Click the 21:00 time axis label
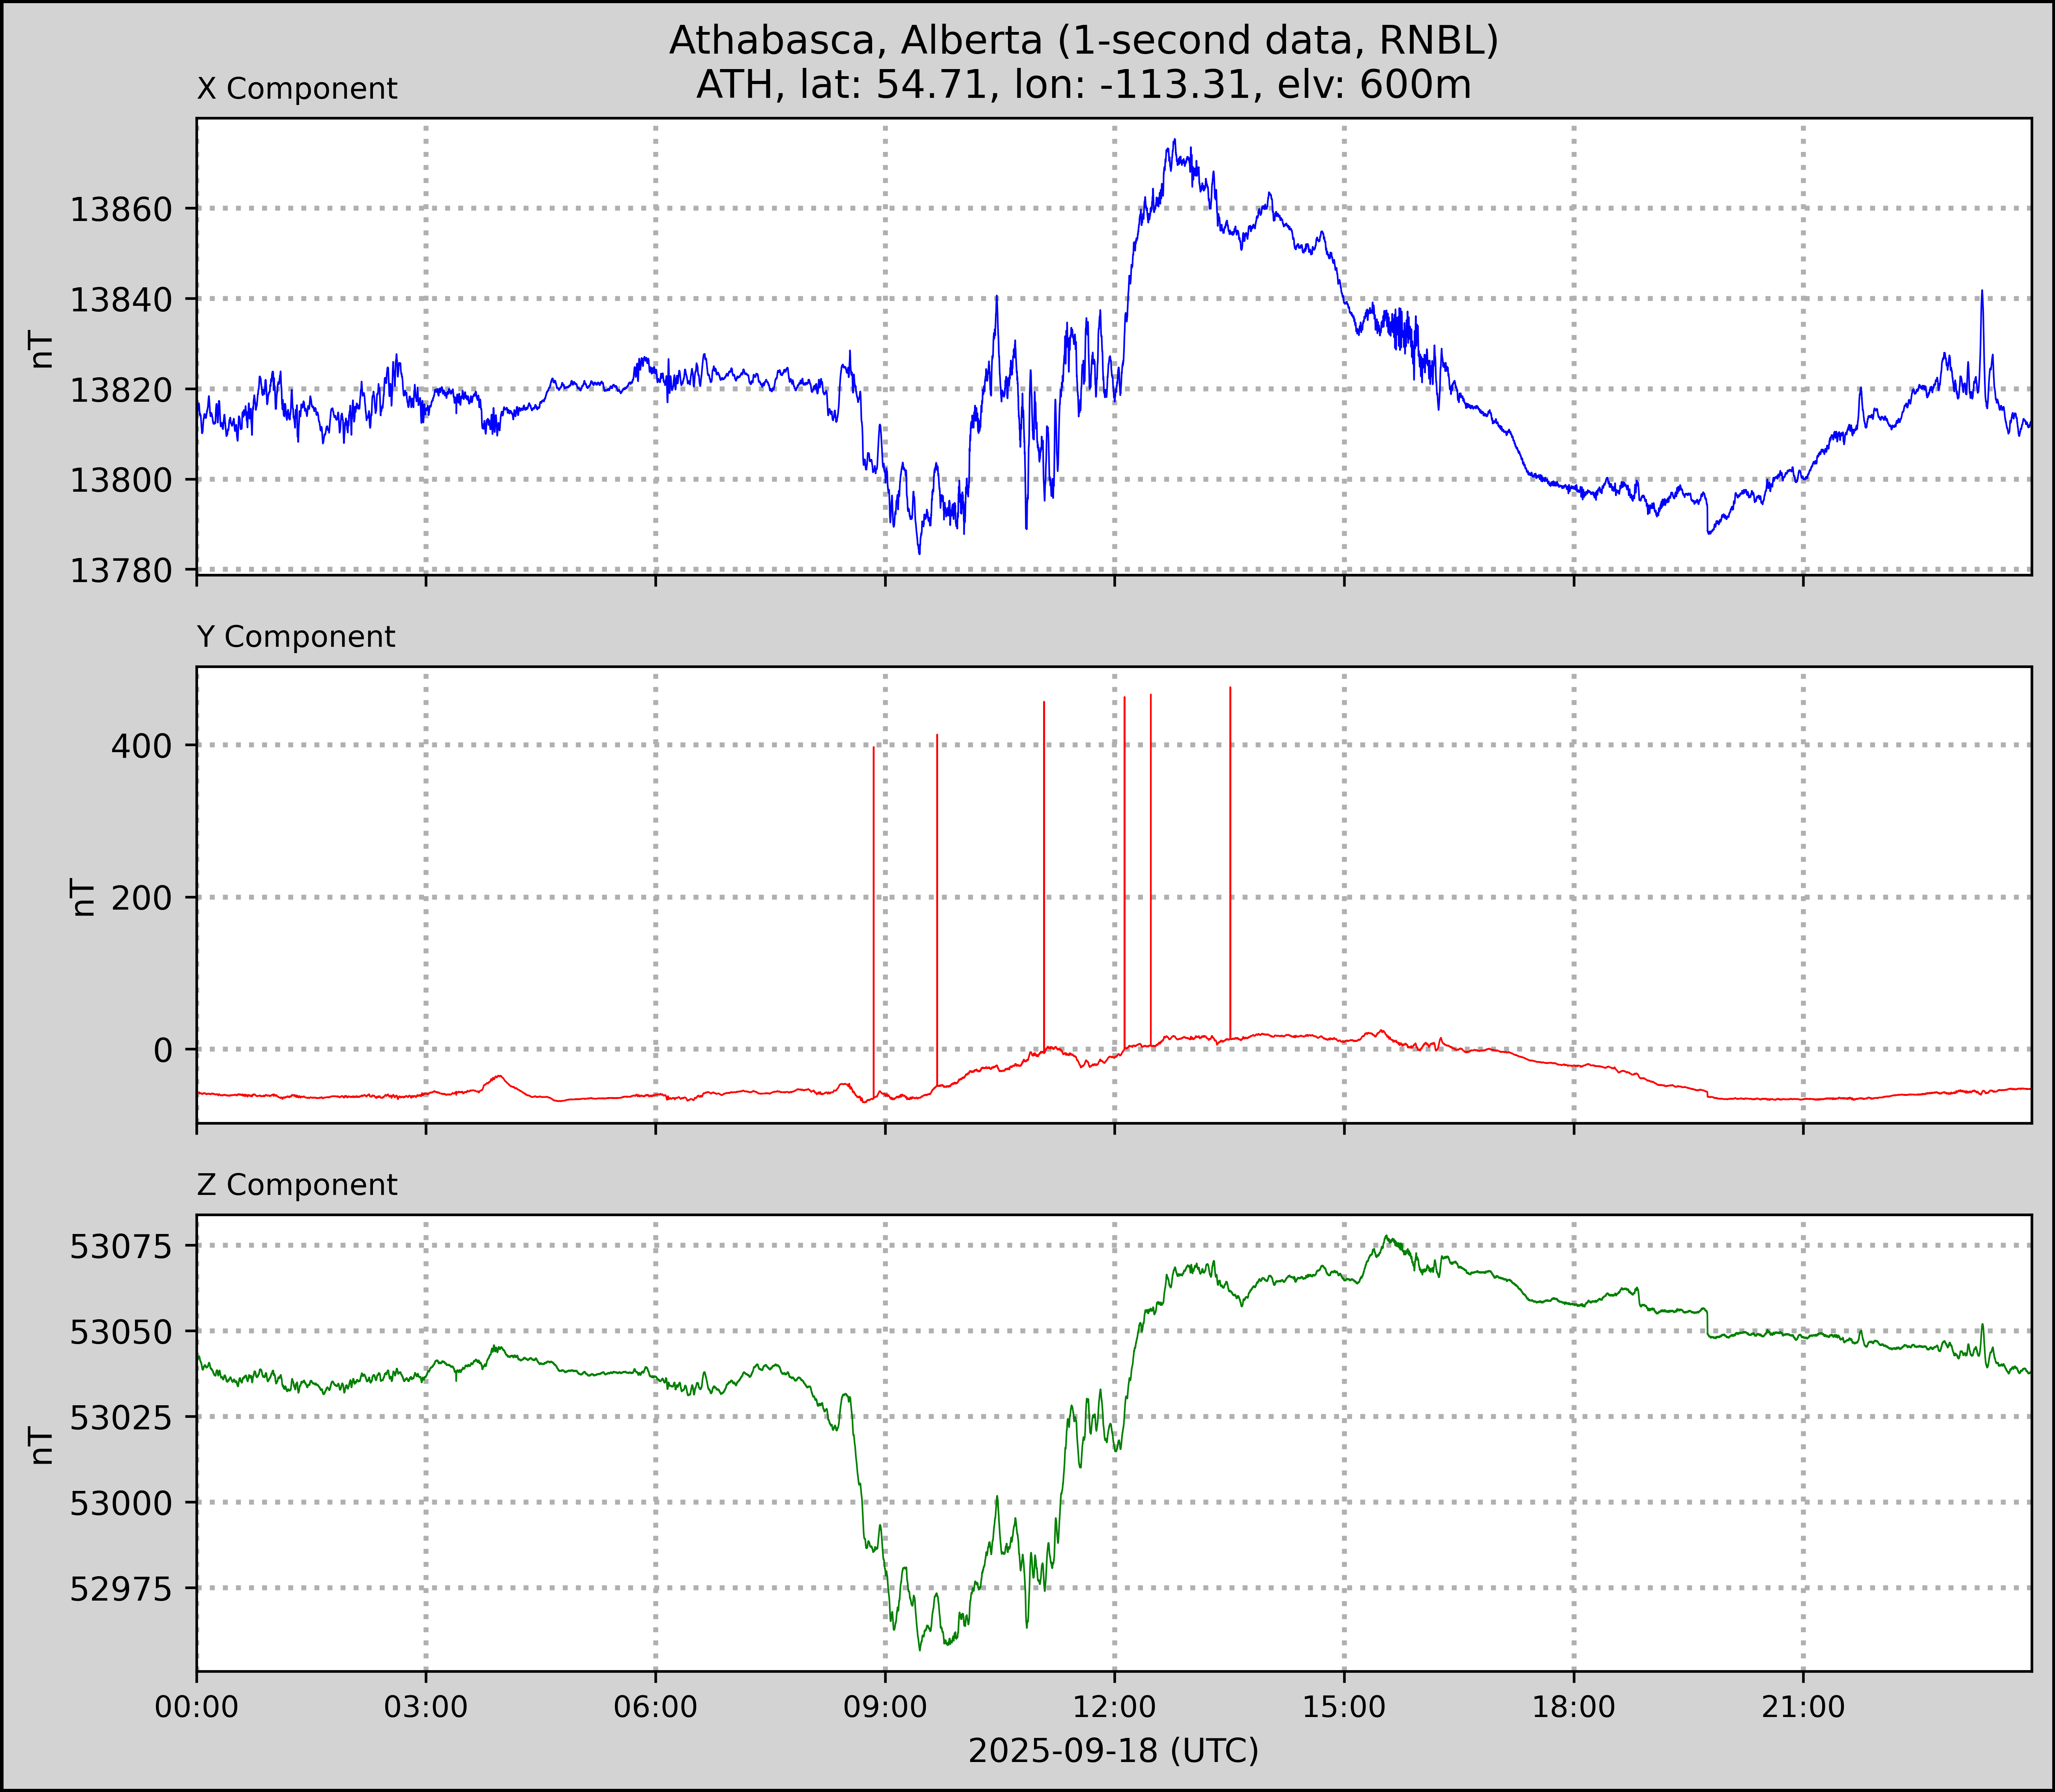Viewport: 2055px width, 1792px height. (x=1803, y=1707)
